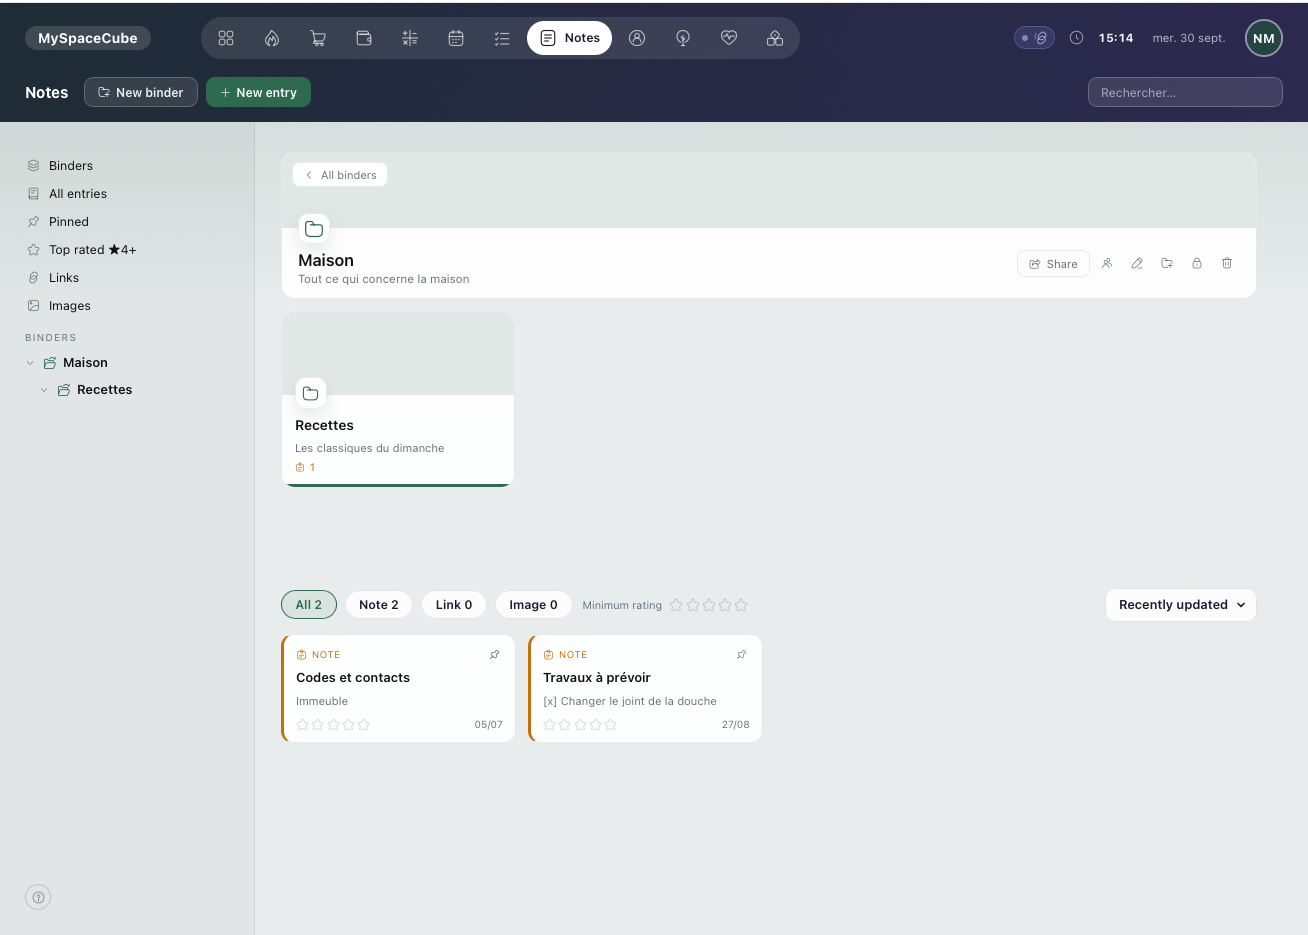The height and width of the screenshot is (935, 1308).
Task: Open the Recently updated sort dropdown
Action: [x=1181, y=605]
